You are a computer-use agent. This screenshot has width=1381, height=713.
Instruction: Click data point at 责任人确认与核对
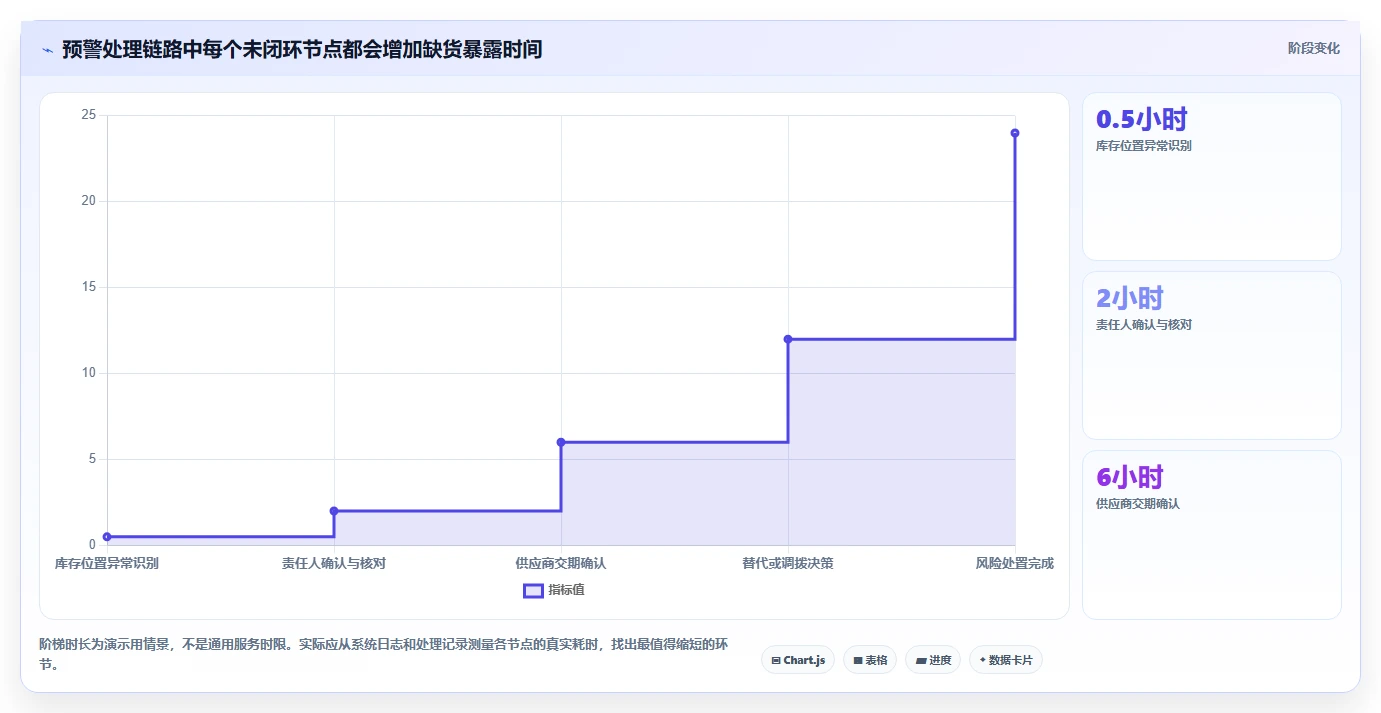point(334,511)
